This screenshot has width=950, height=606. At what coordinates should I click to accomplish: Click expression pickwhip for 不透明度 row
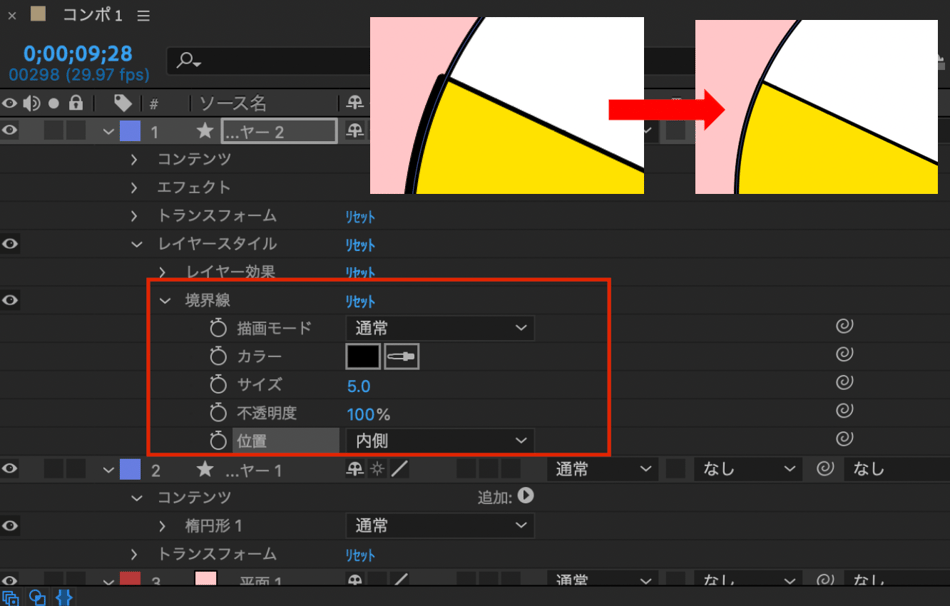845,410
